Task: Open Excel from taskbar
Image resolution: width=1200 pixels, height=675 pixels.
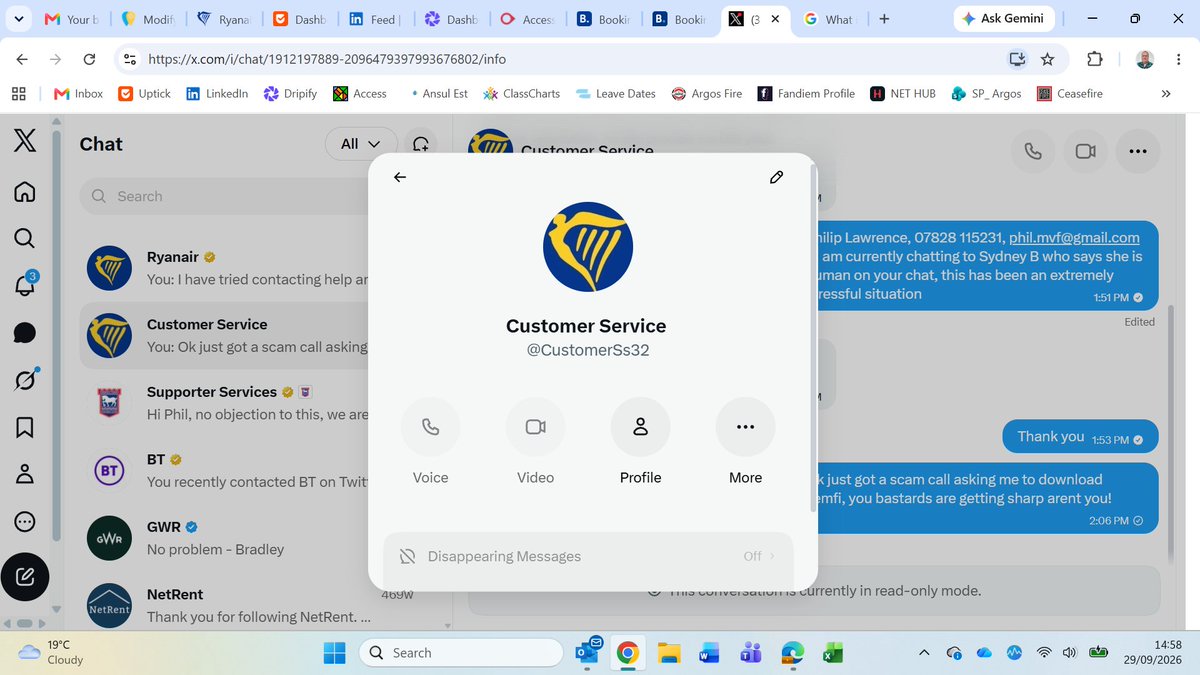Action: point(832,652)
